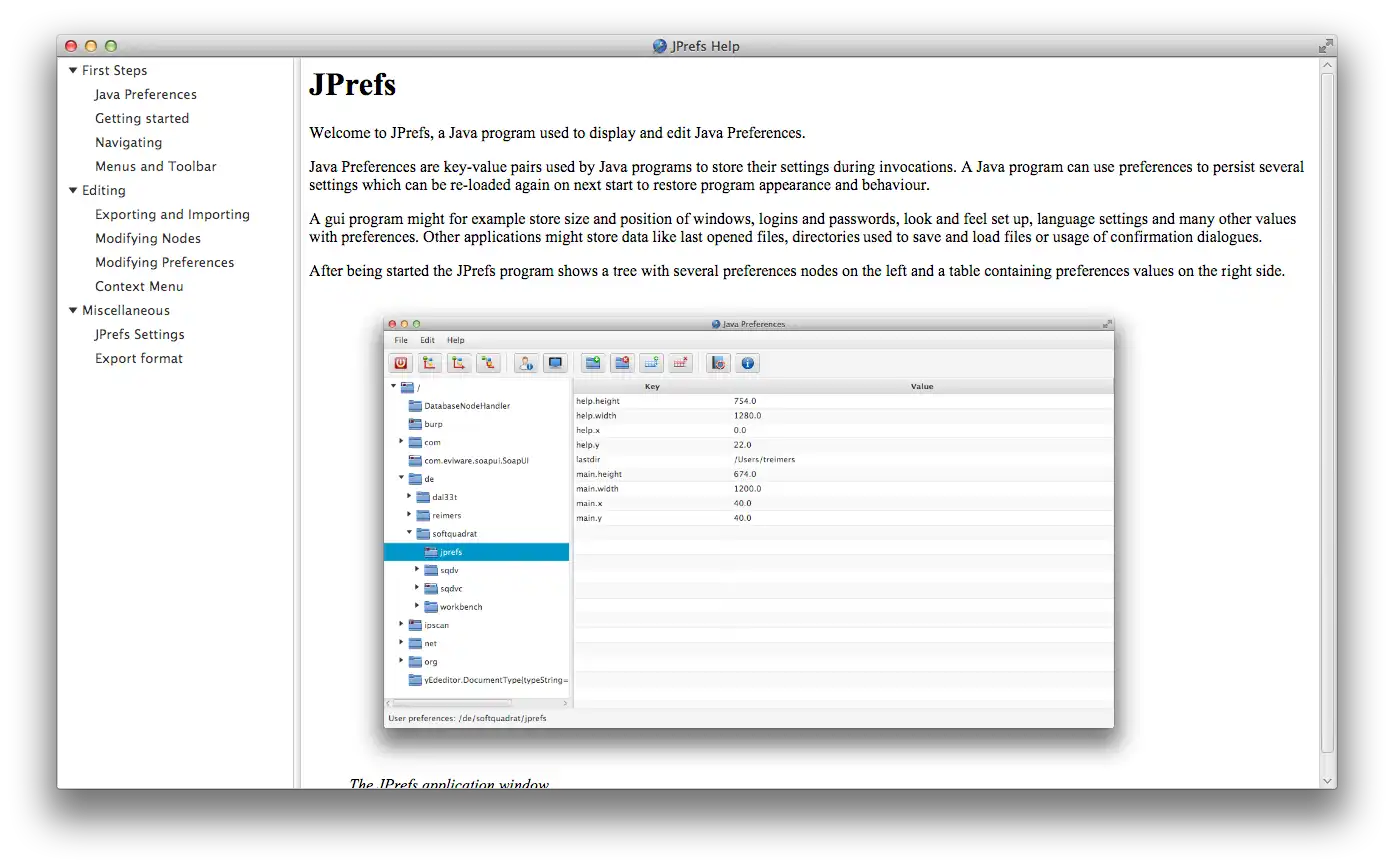Click the table with green plus icon in embedded toolbar
This screenshot has width=1394, height=868.
click(651, 363)
